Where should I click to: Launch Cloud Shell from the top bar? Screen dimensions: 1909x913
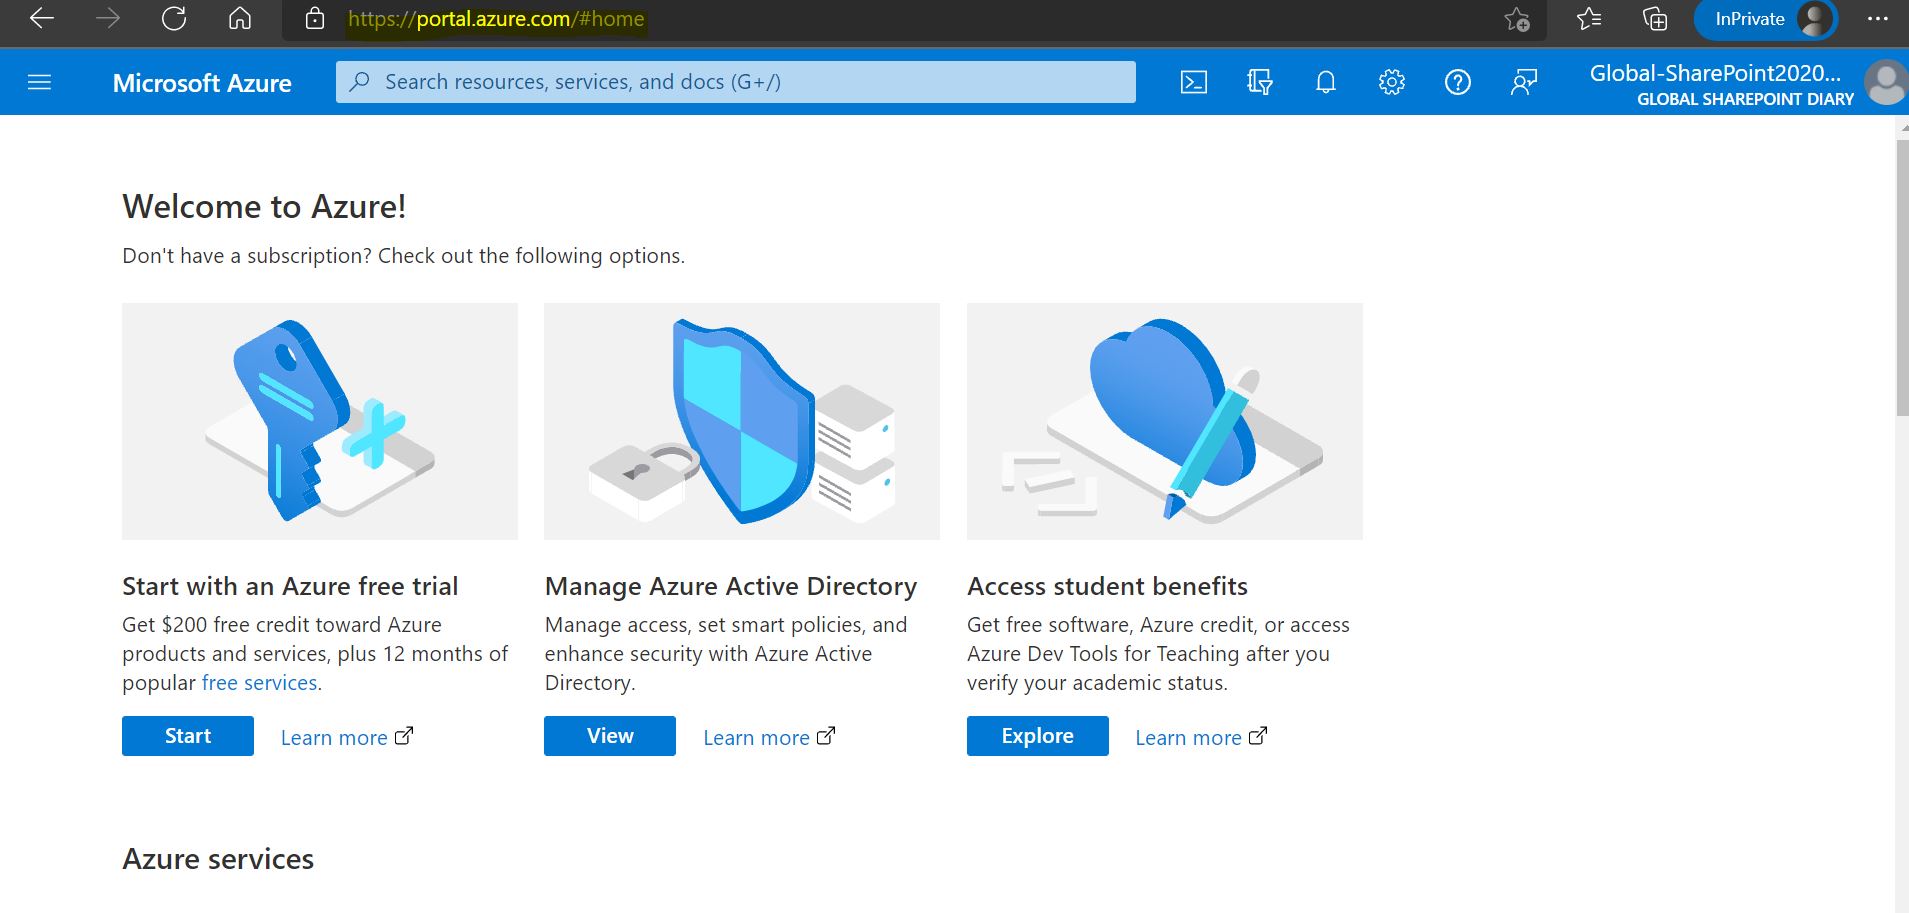(x=1194, y=82)
